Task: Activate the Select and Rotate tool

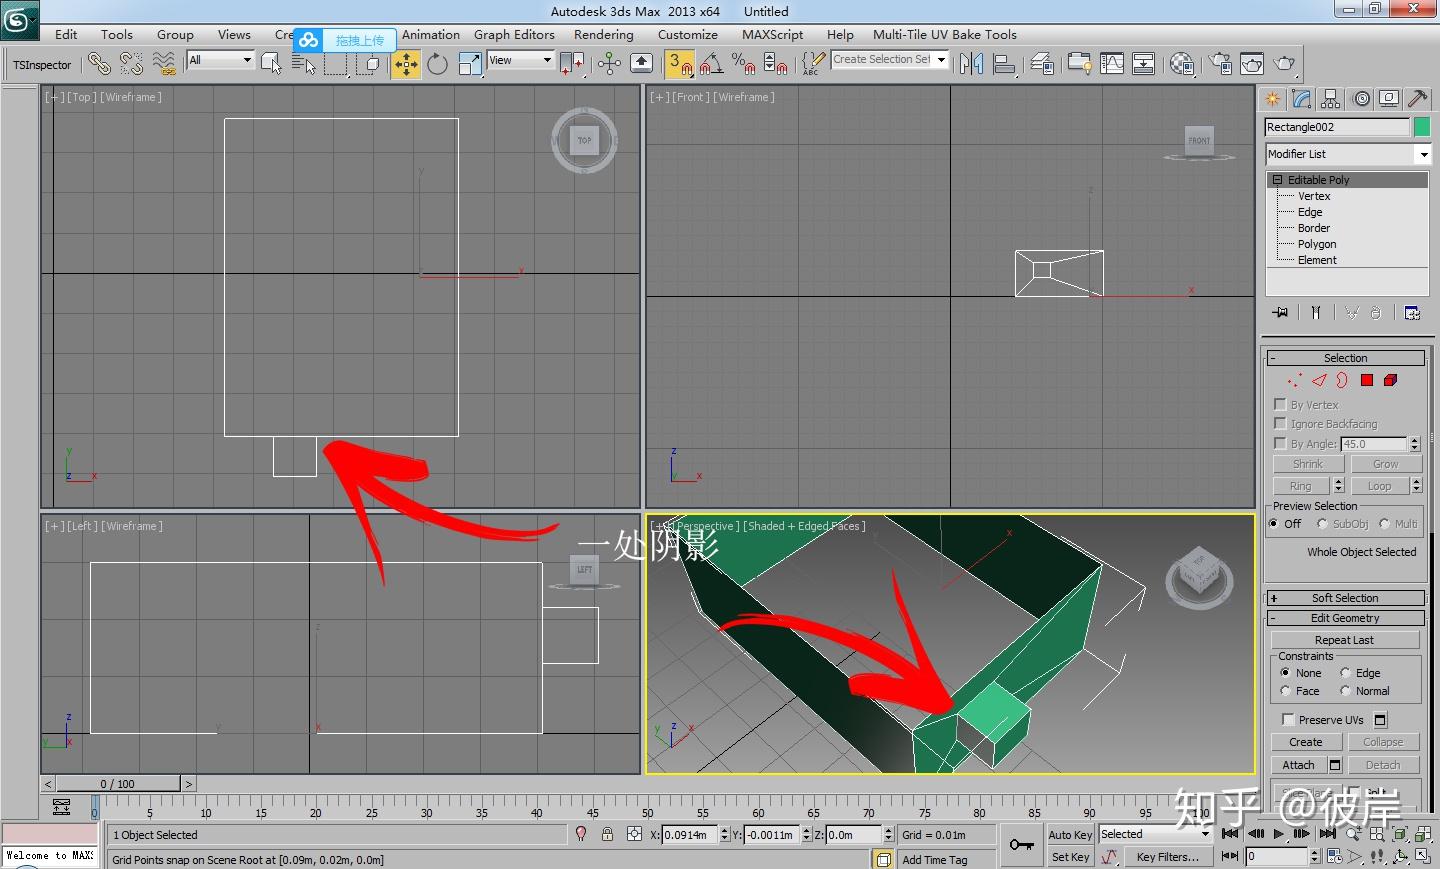Action: click(437, 64)
